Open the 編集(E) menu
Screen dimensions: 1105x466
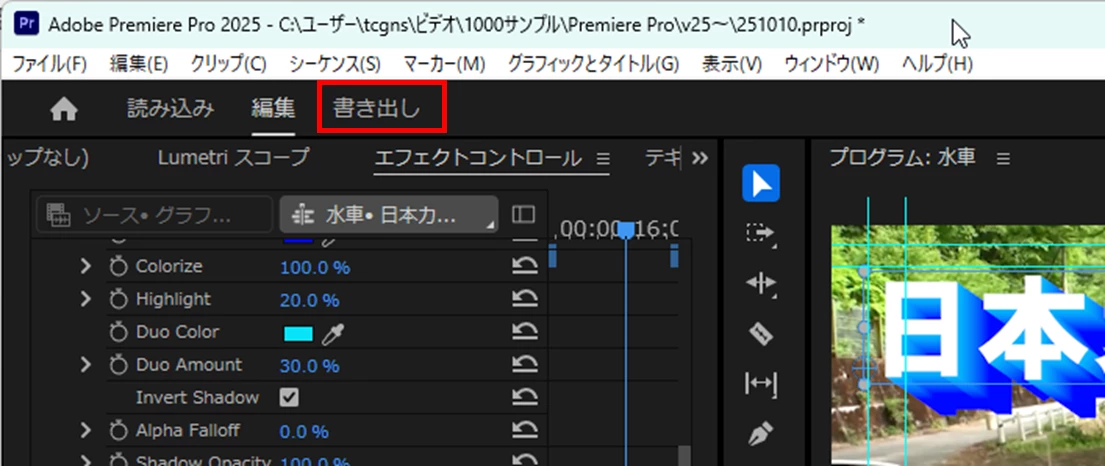139,64
